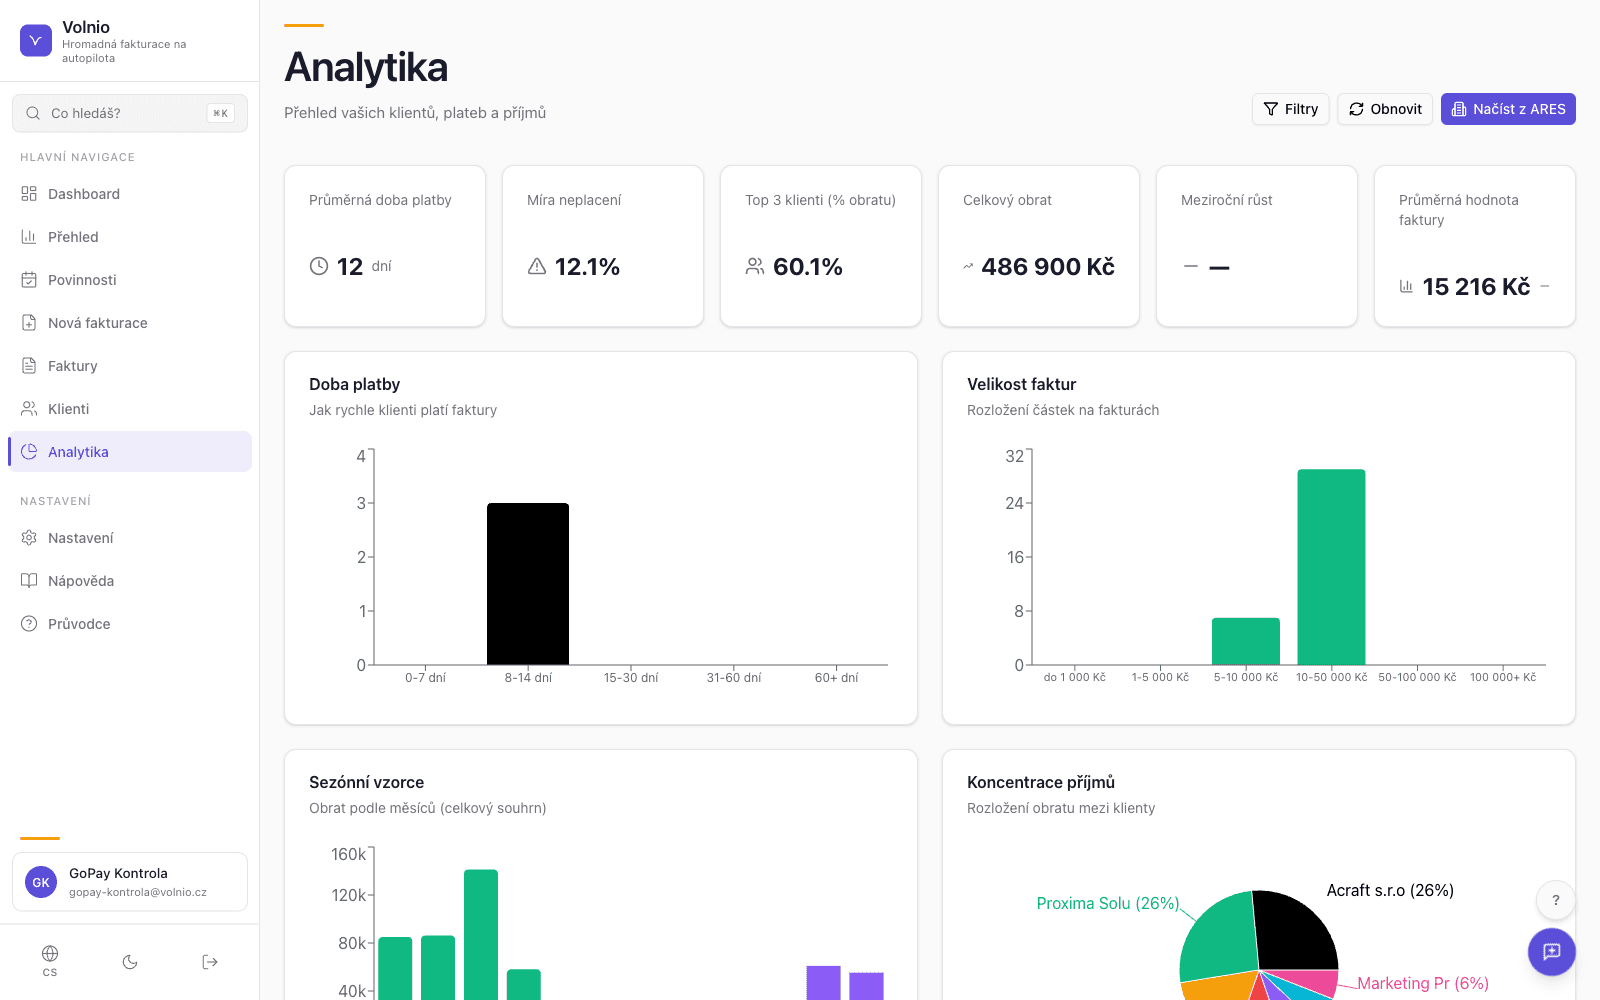The height and width of the screenshot is (1000, 1600).
Task: Open Povinnosti in navigation
Action: [x=130, y=280]
